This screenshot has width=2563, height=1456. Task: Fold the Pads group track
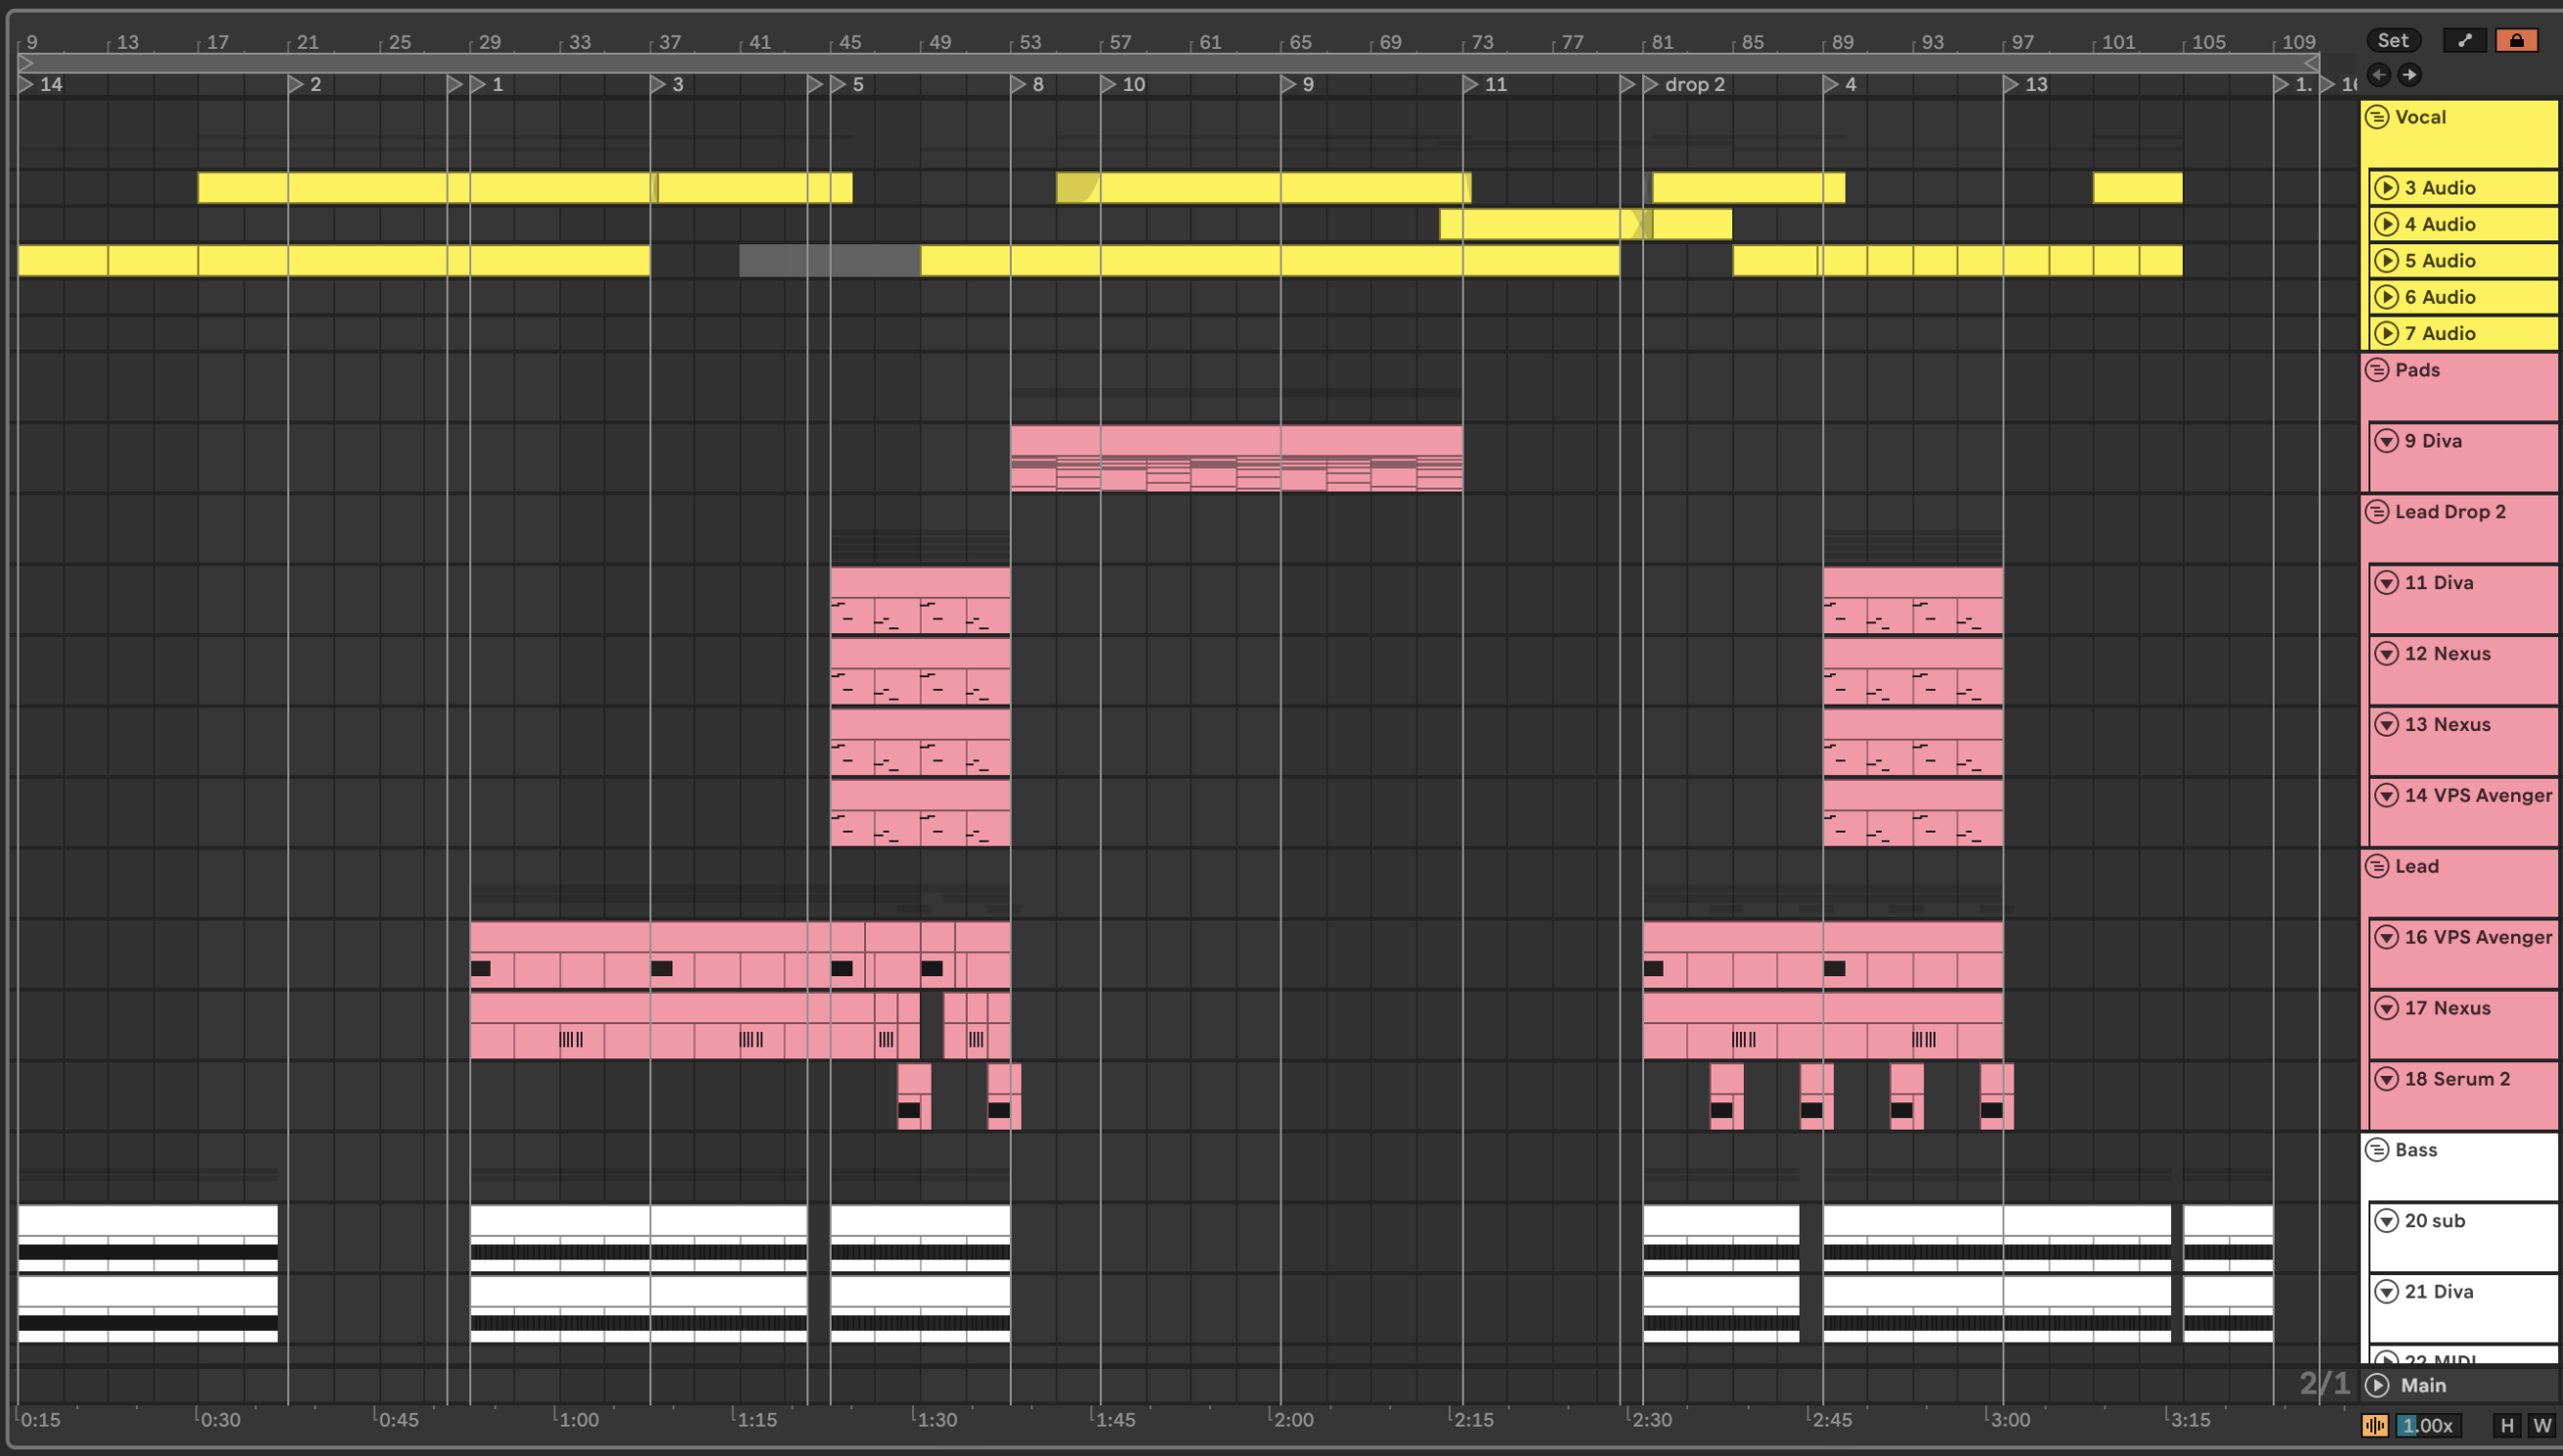coord(2377,370)
